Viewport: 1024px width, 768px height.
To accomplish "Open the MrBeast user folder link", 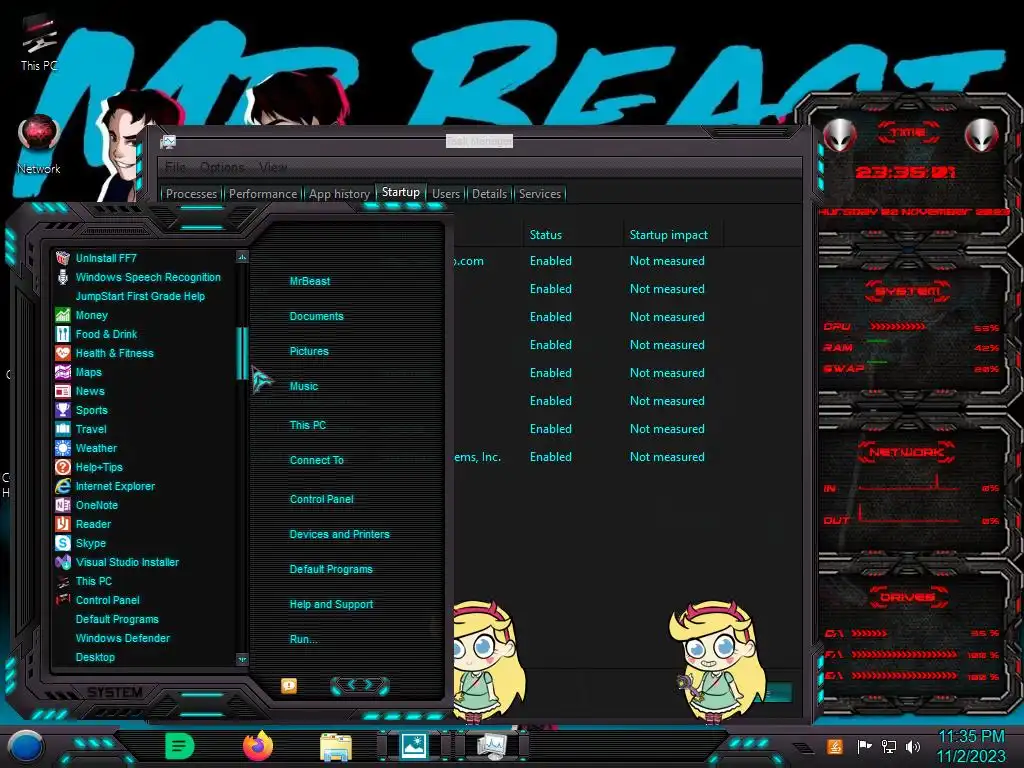I will [x=310, y=281].
